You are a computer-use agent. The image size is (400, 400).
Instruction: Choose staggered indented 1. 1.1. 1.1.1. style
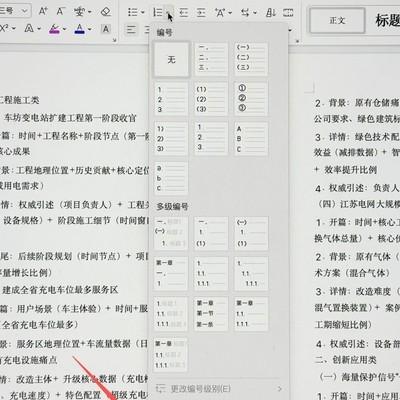(251, 274)
